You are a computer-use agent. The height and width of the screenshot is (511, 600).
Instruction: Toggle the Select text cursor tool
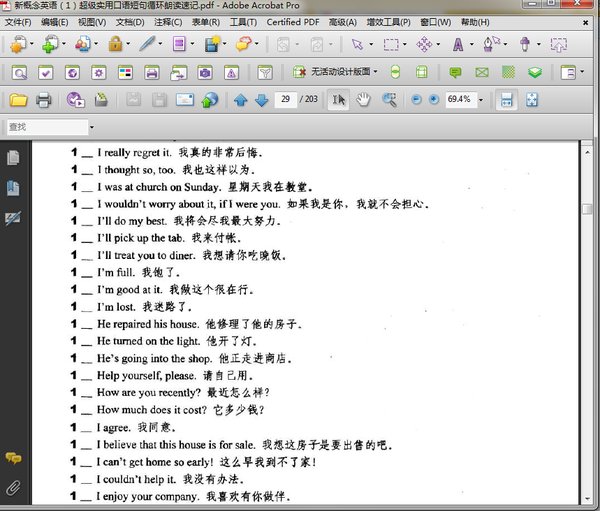(339, 100)
